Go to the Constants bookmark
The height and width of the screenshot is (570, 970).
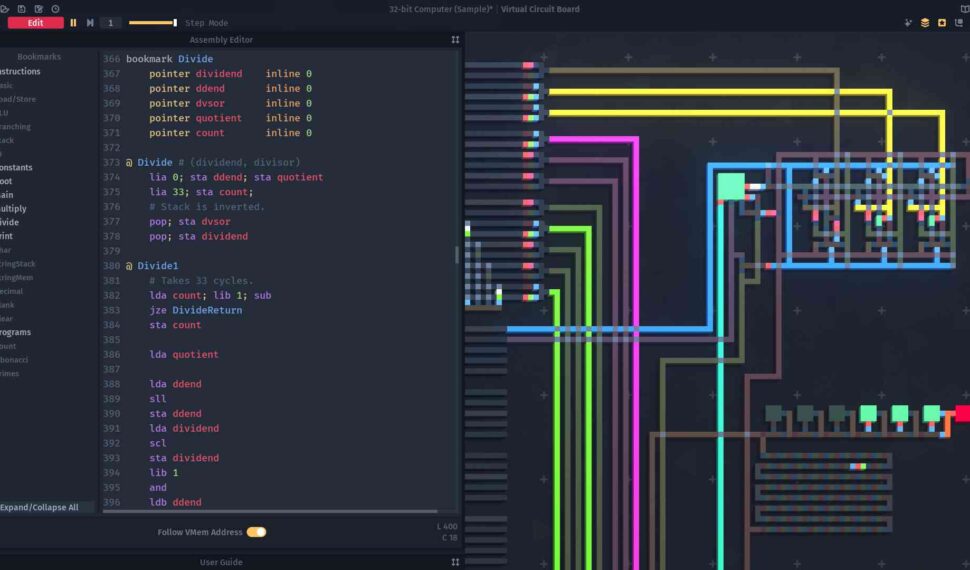point(15,167)
